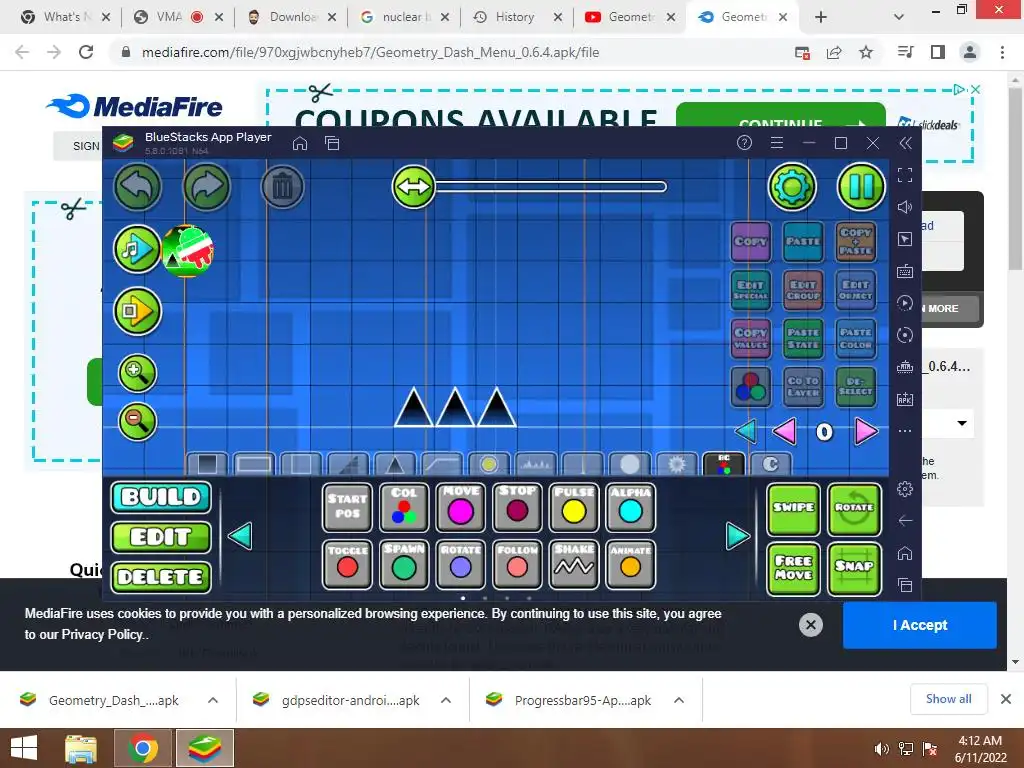
Task: Zoom out with the minus magnifier
Action: [137, 422]
